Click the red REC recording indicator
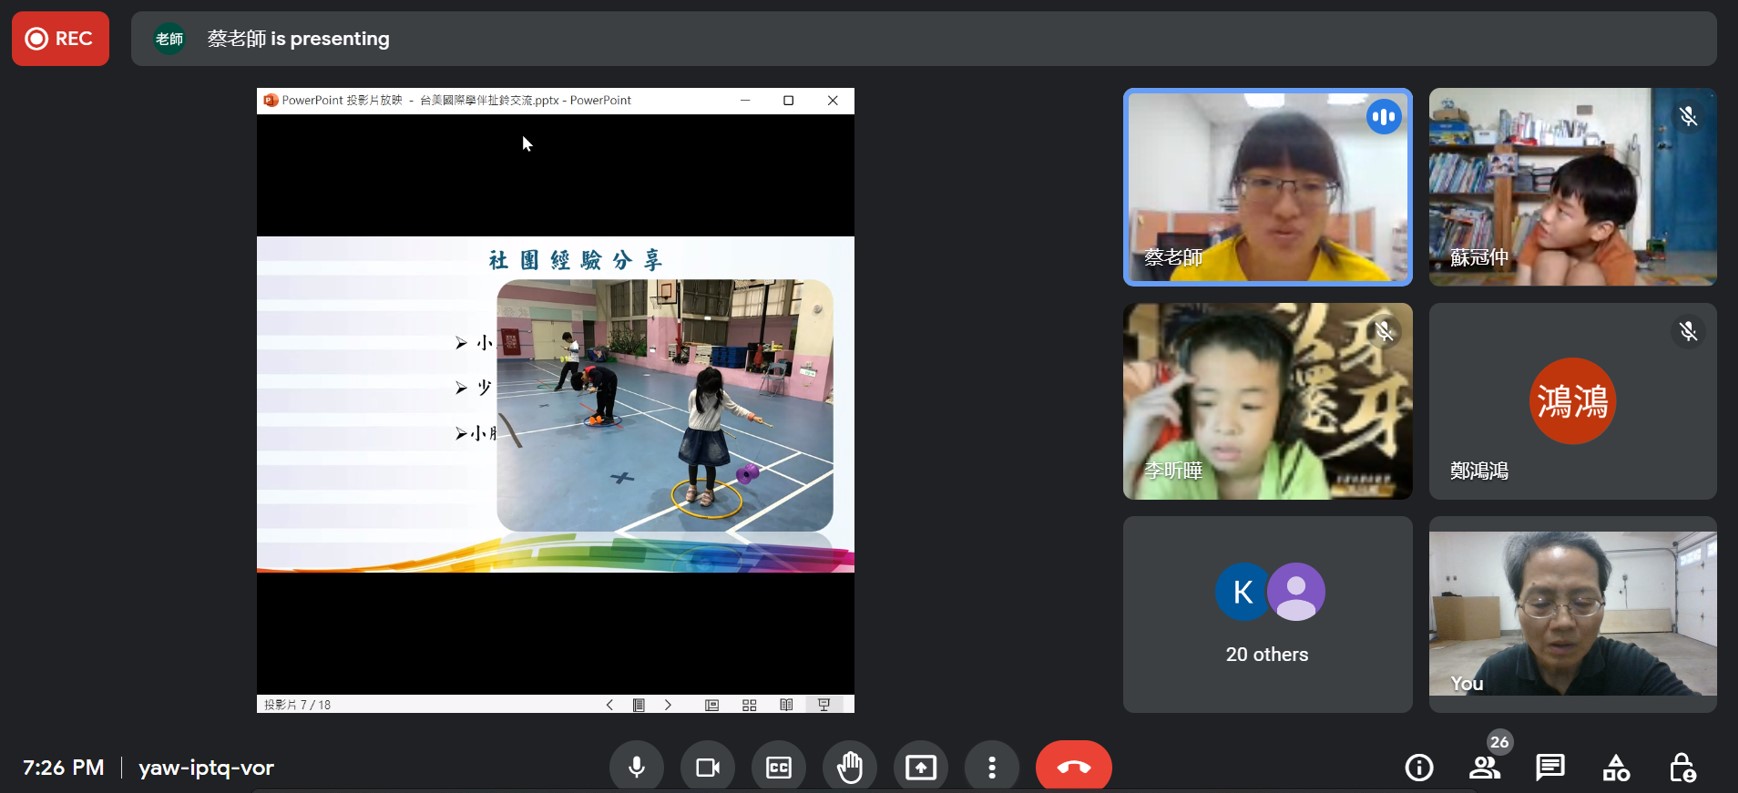This screenshot has height=793, width=1738. tap(60, 39)
